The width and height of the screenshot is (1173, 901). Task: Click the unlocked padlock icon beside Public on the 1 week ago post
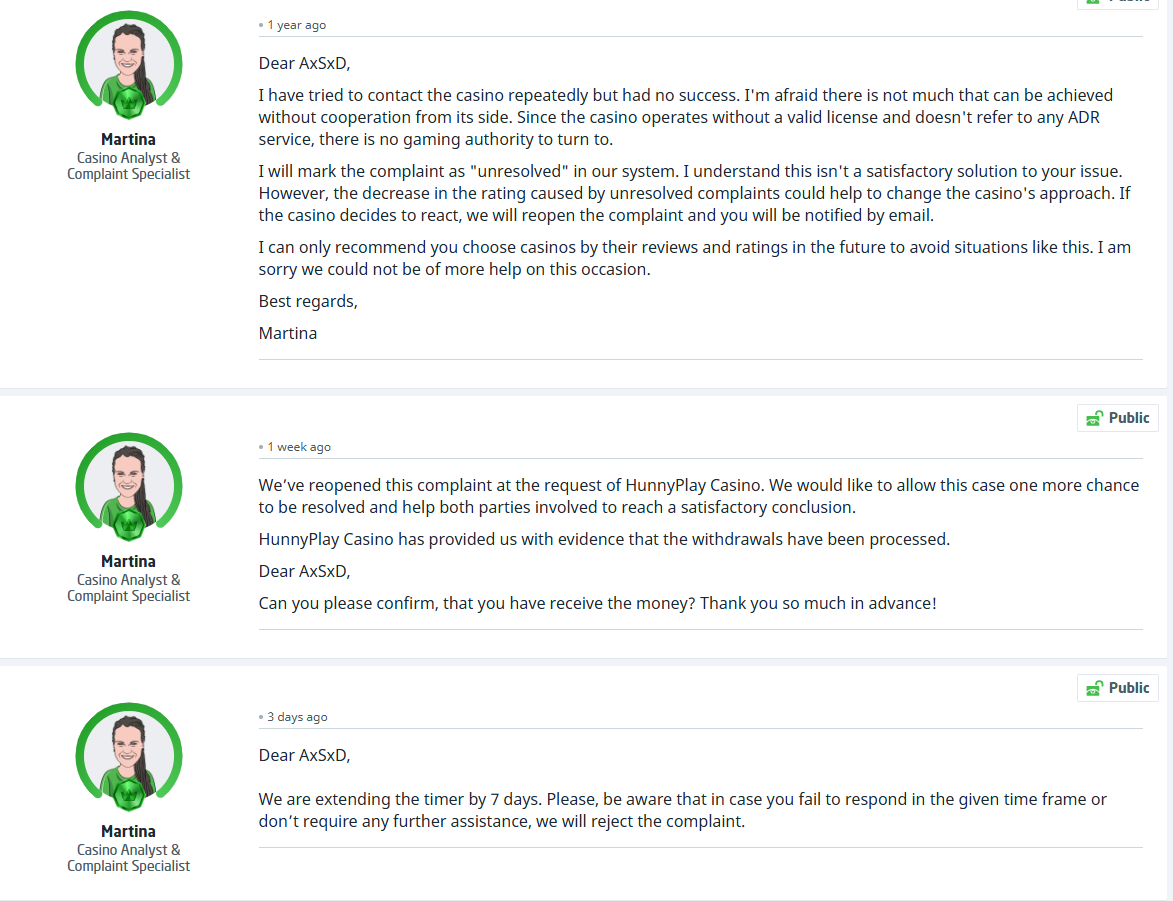1094,418
